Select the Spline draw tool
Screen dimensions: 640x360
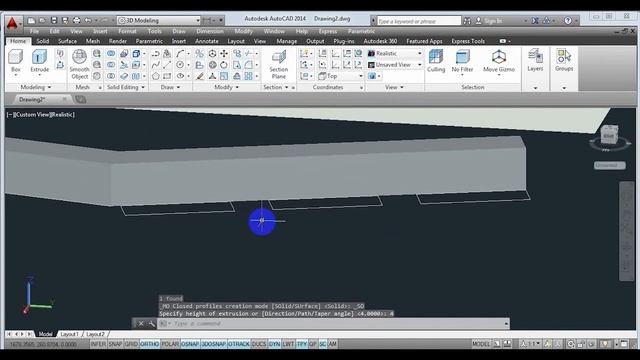coord(156,65)
